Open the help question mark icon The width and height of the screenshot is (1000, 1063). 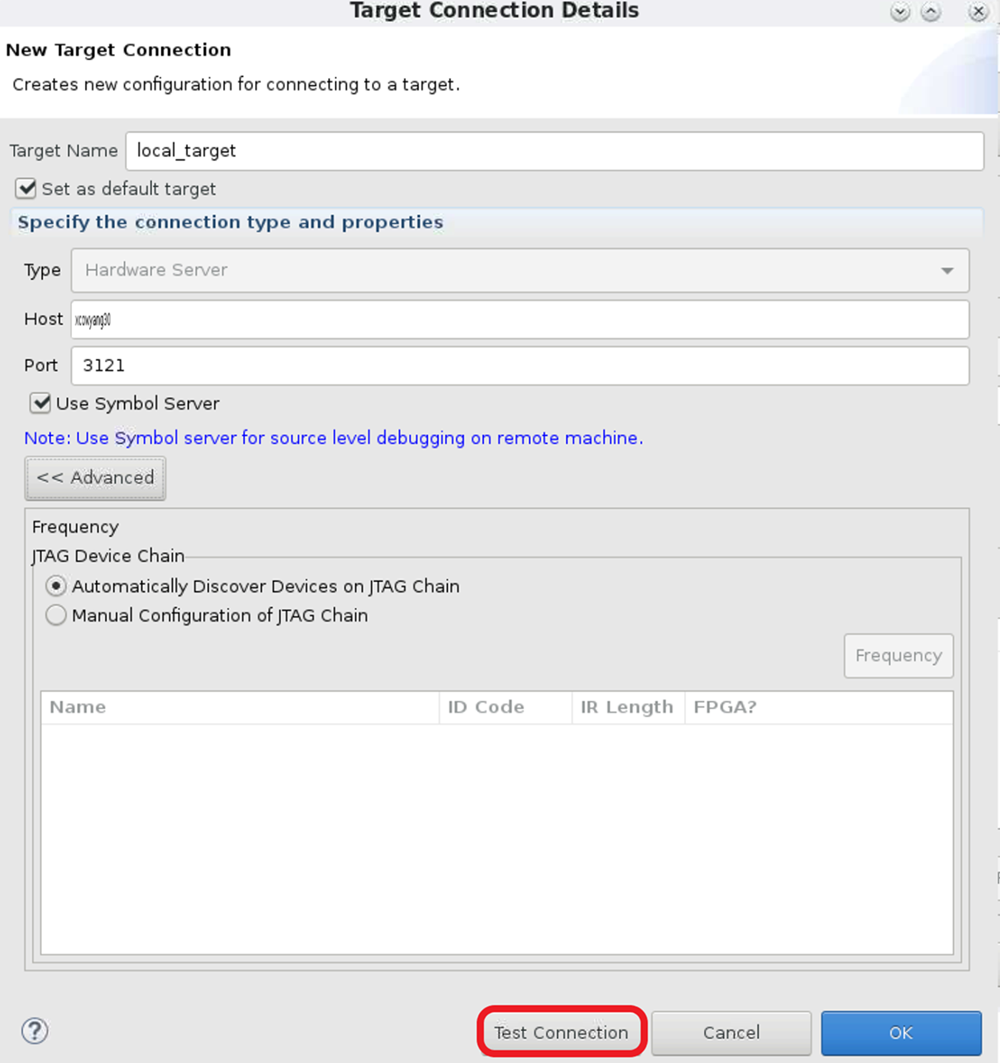(x=35, y=1031)
